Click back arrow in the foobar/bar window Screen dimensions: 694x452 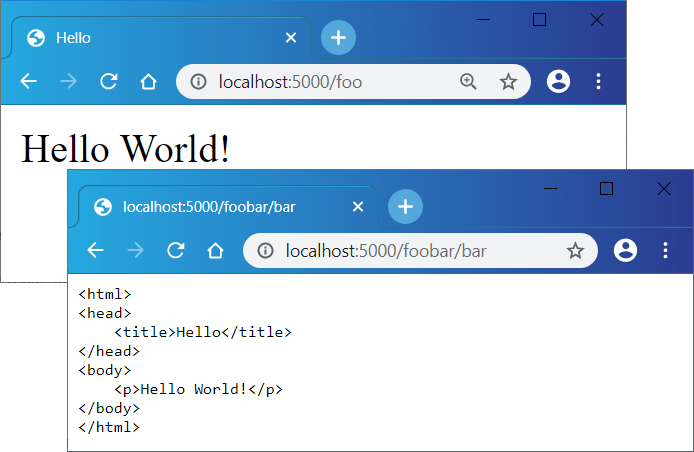tap(96, 251)
